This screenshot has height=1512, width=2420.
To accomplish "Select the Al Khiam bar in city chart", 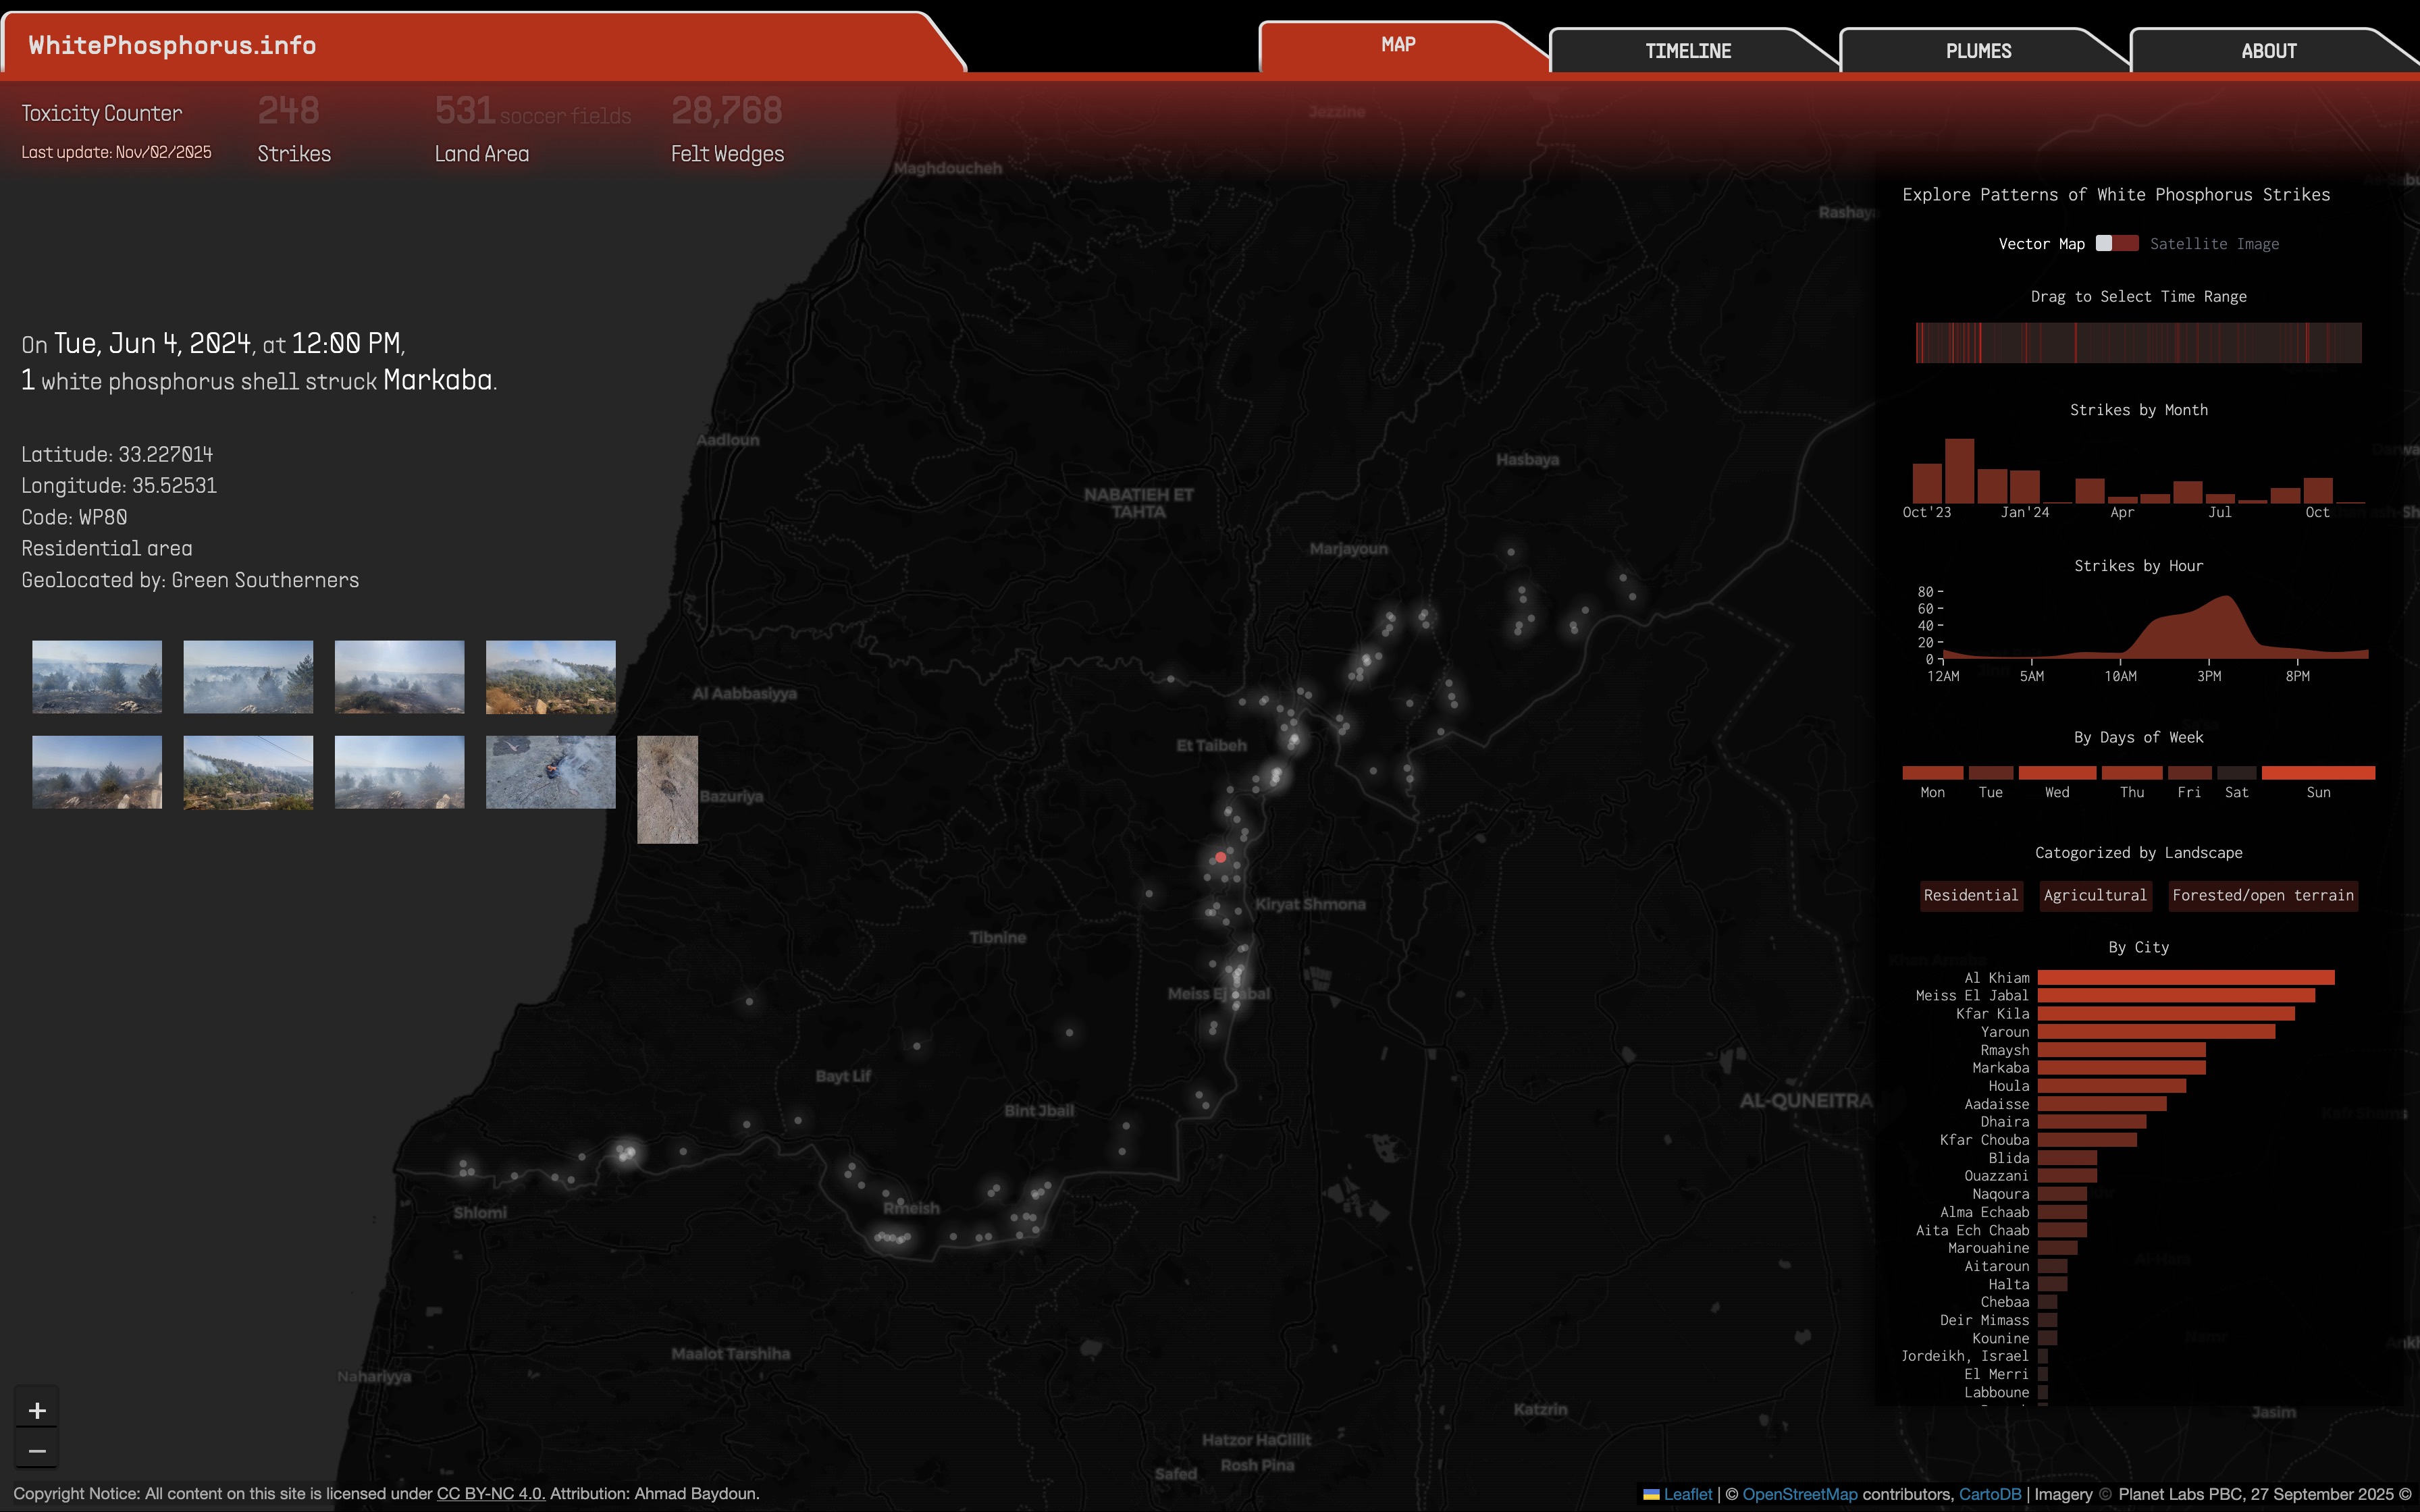I will [x=2185, y=977].
